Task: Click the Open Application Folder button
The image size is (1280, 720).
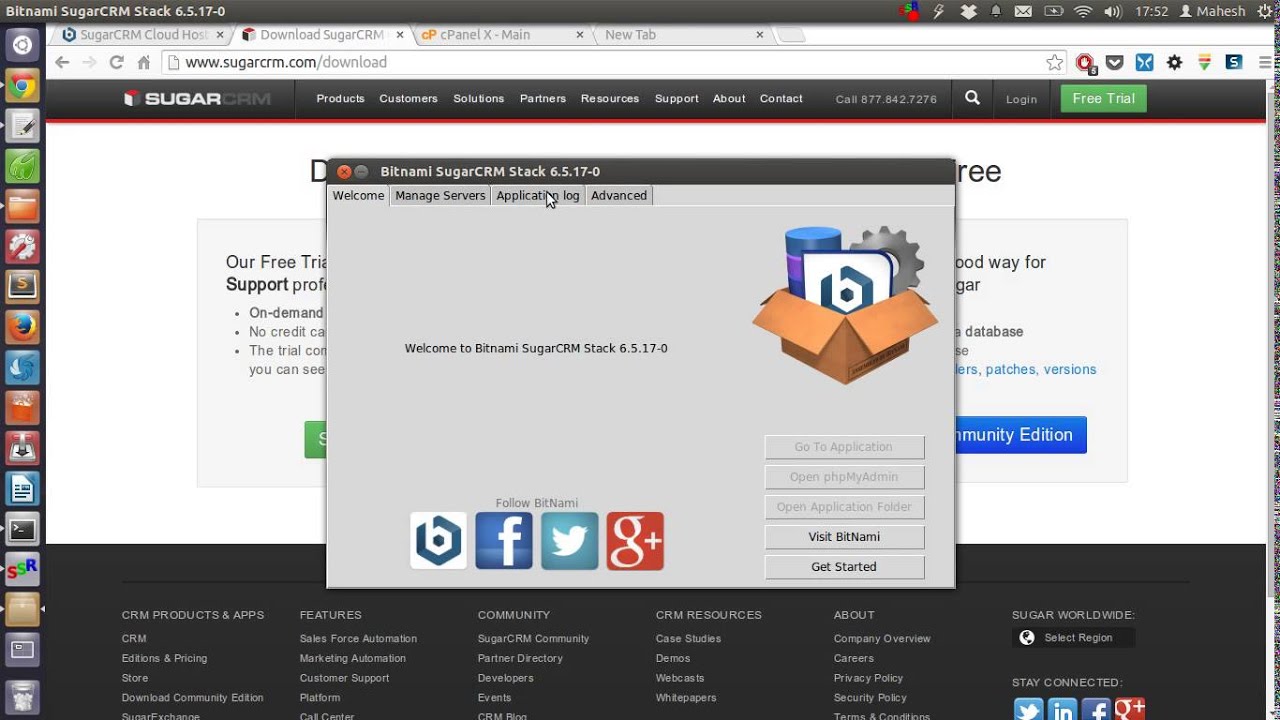Action: tap(844, 507)
